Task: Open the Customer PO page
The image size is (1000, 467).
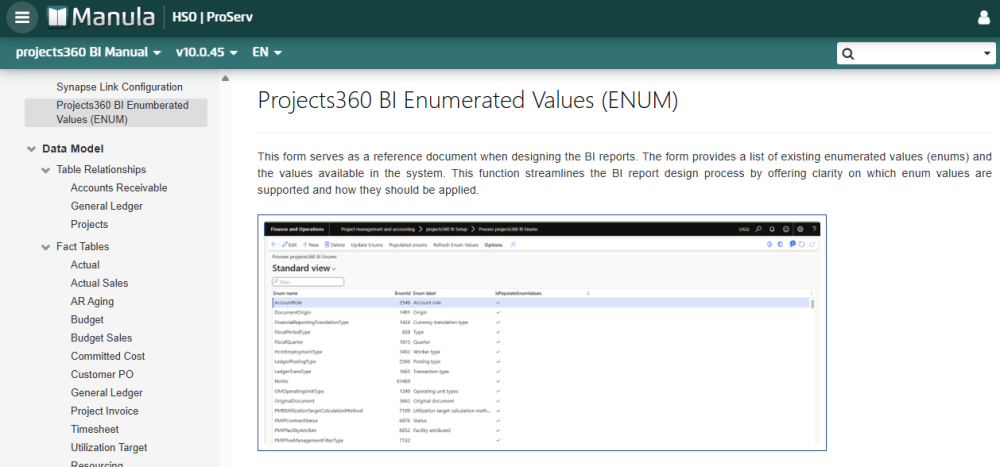Action: point(102,374)
